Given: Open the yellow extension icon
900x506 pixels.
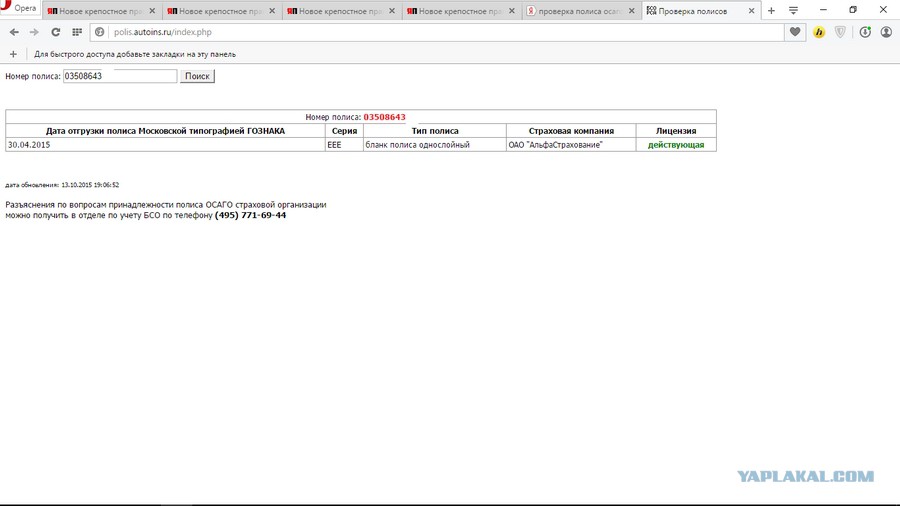Looking at the screenshot, I should 819,32.
